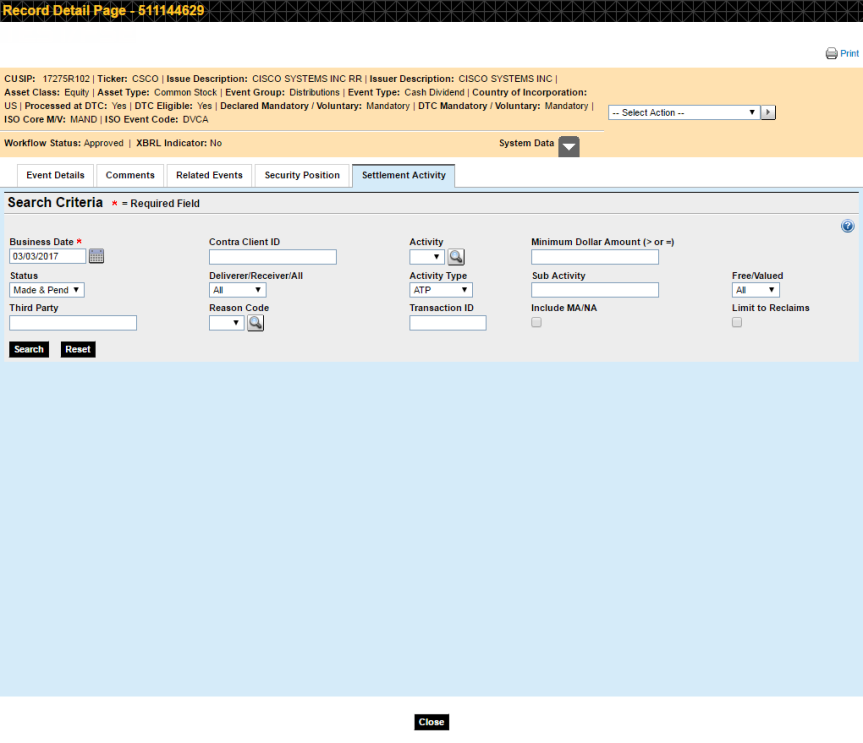Open the Related Events tab

click(209, 176)
